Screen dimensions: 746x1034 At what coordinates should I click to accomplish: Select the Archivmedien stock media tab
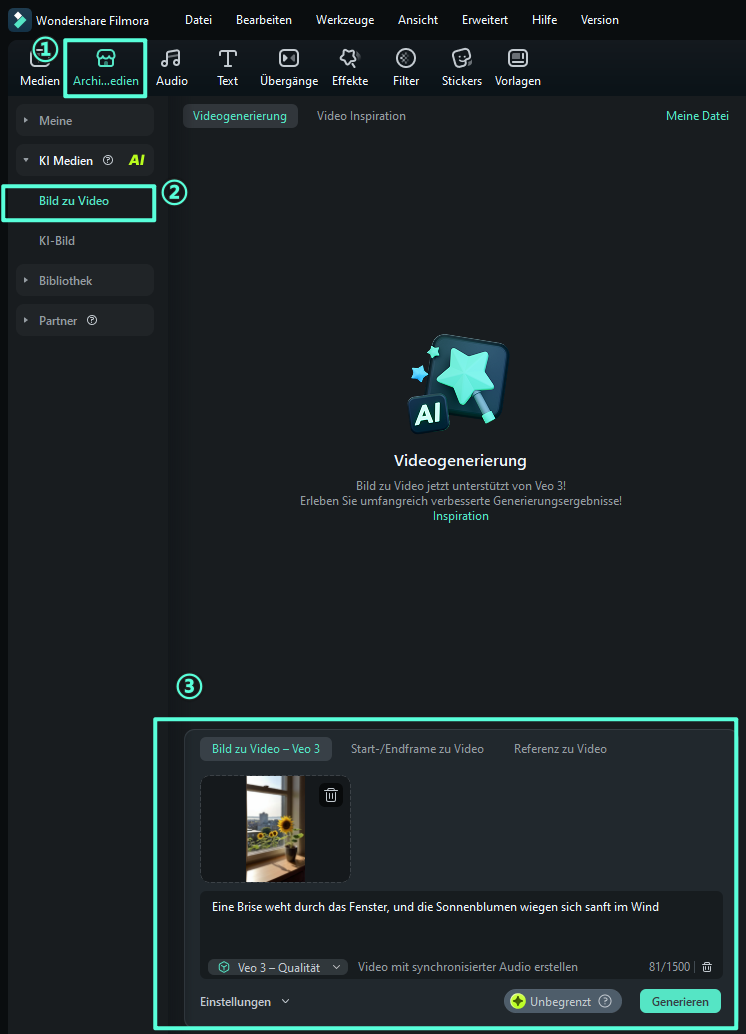coord(106,68)
